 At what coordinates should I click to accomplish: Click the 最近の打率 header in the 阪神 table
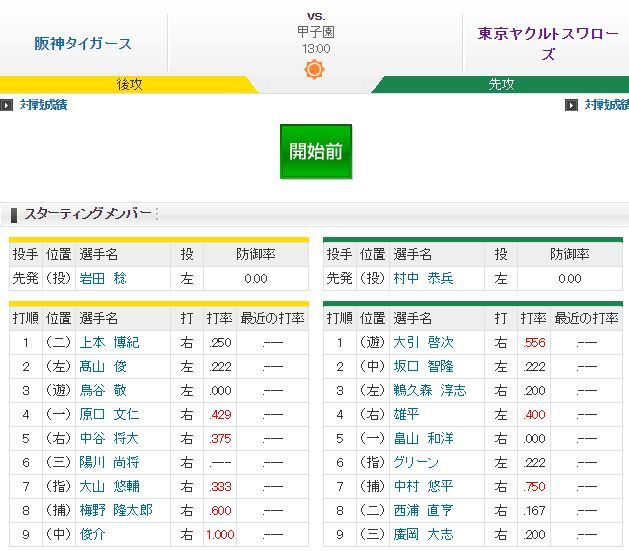click(272, 318)
